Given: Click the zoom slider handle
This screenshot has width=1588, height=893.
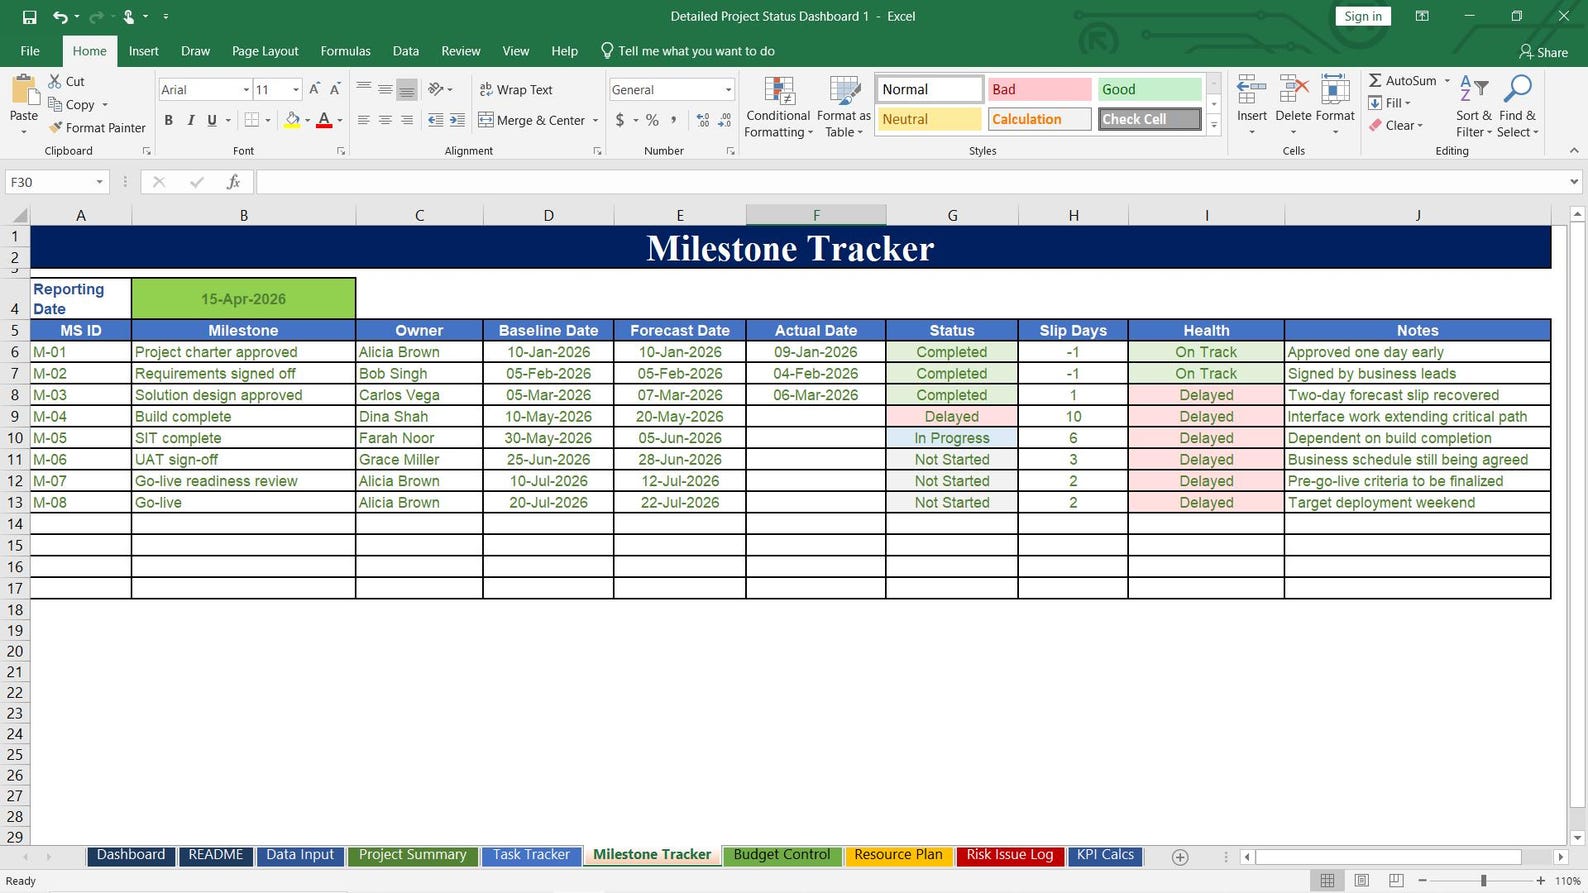Looking at the screenshot, I should click(x=1483, y=881).
